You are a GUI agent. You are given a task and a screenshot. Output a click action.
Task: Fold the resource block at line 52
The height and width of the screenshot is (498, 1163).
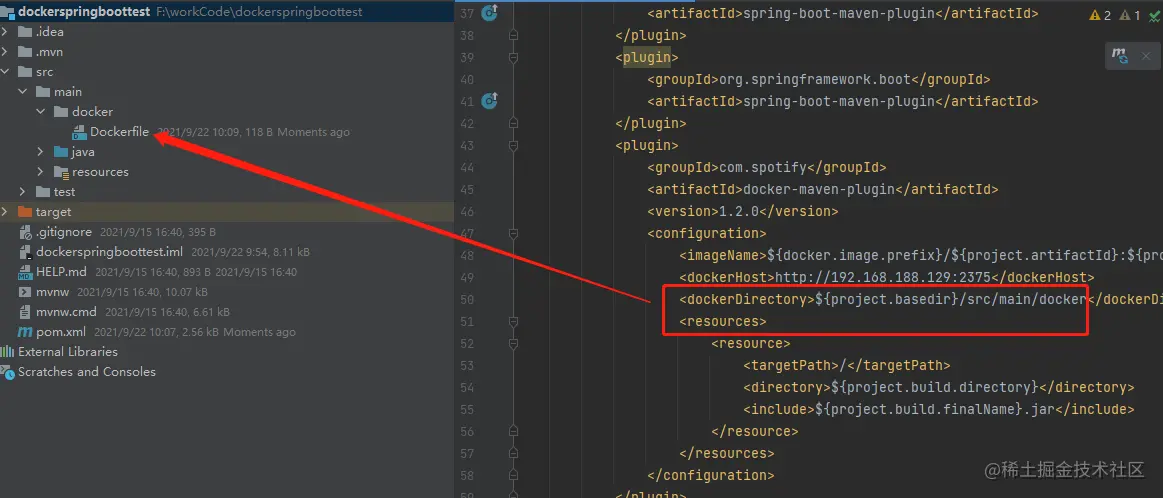(513, 344)
